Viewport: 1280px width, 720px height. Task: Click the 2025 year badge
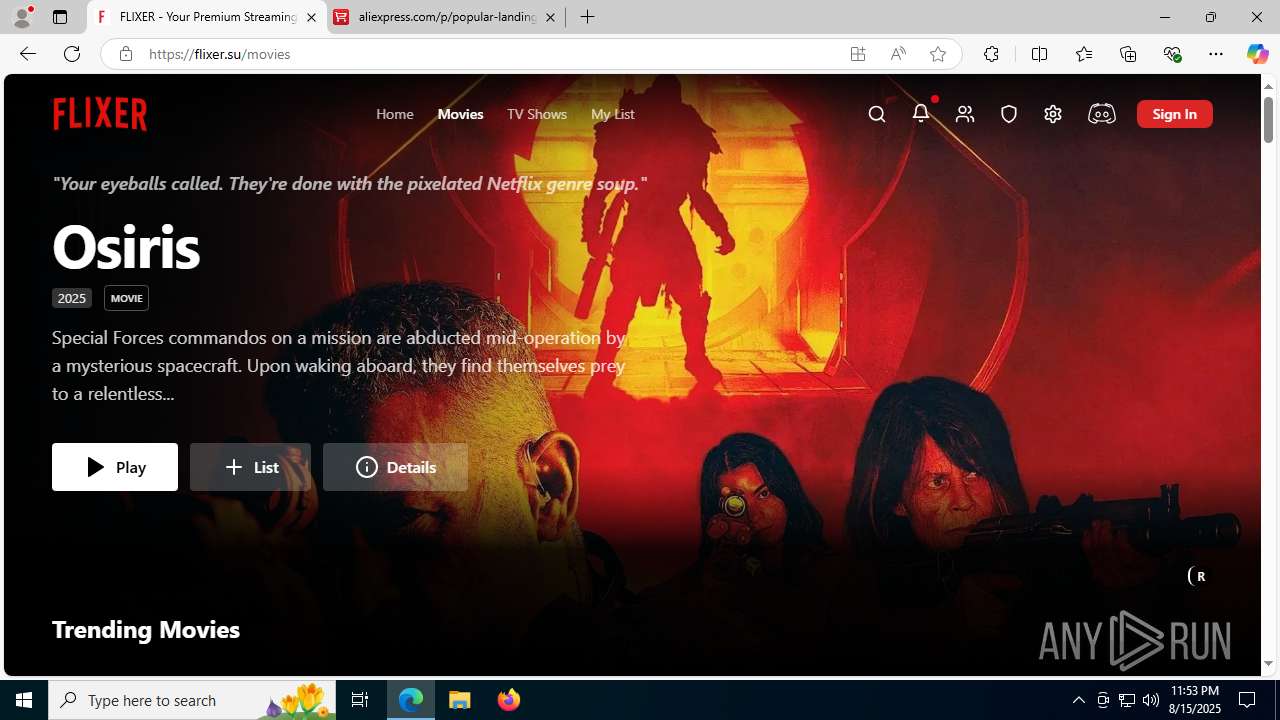(x=72, y=298)
